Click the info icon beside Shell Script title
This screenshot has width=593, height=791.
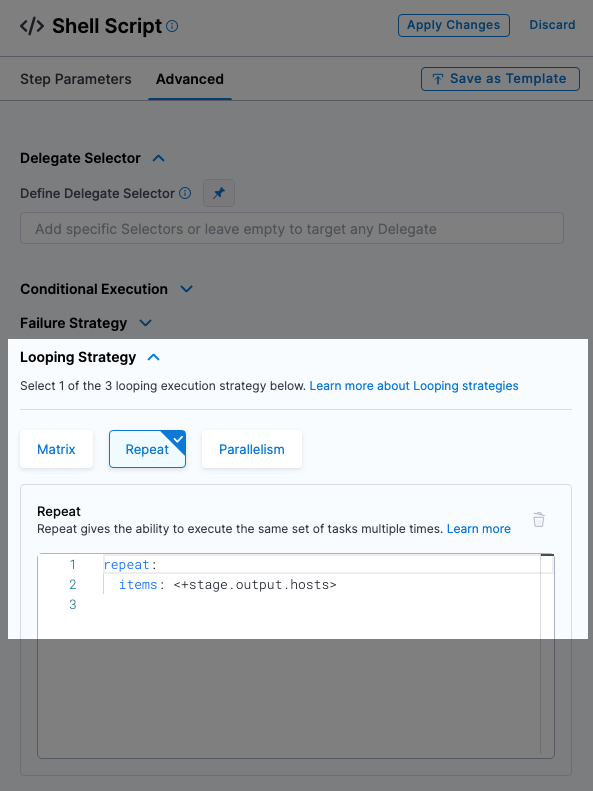tap(172, 26)
